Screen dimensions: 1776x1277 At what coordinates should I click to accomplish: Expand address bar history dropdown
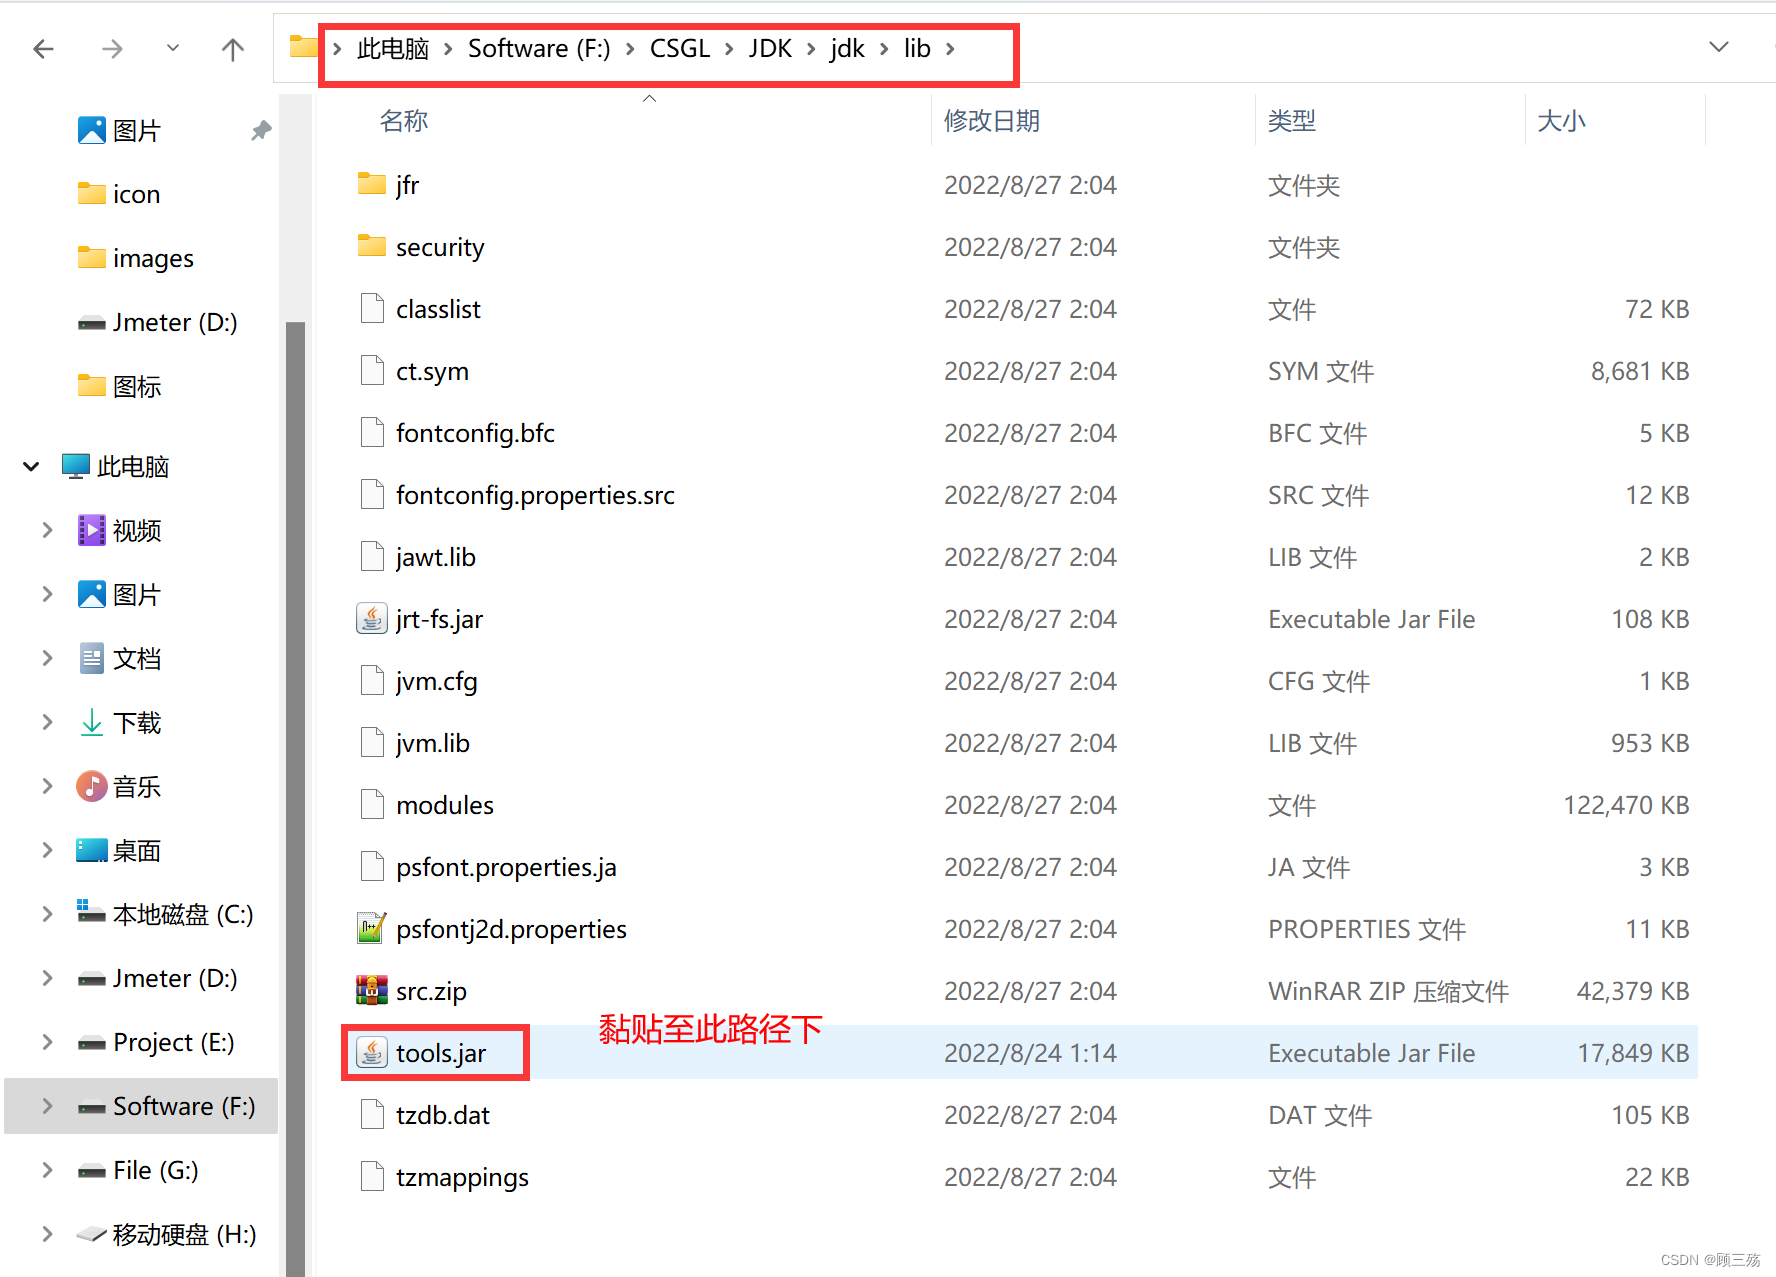pyautogui.click(x=1719, y=47)
